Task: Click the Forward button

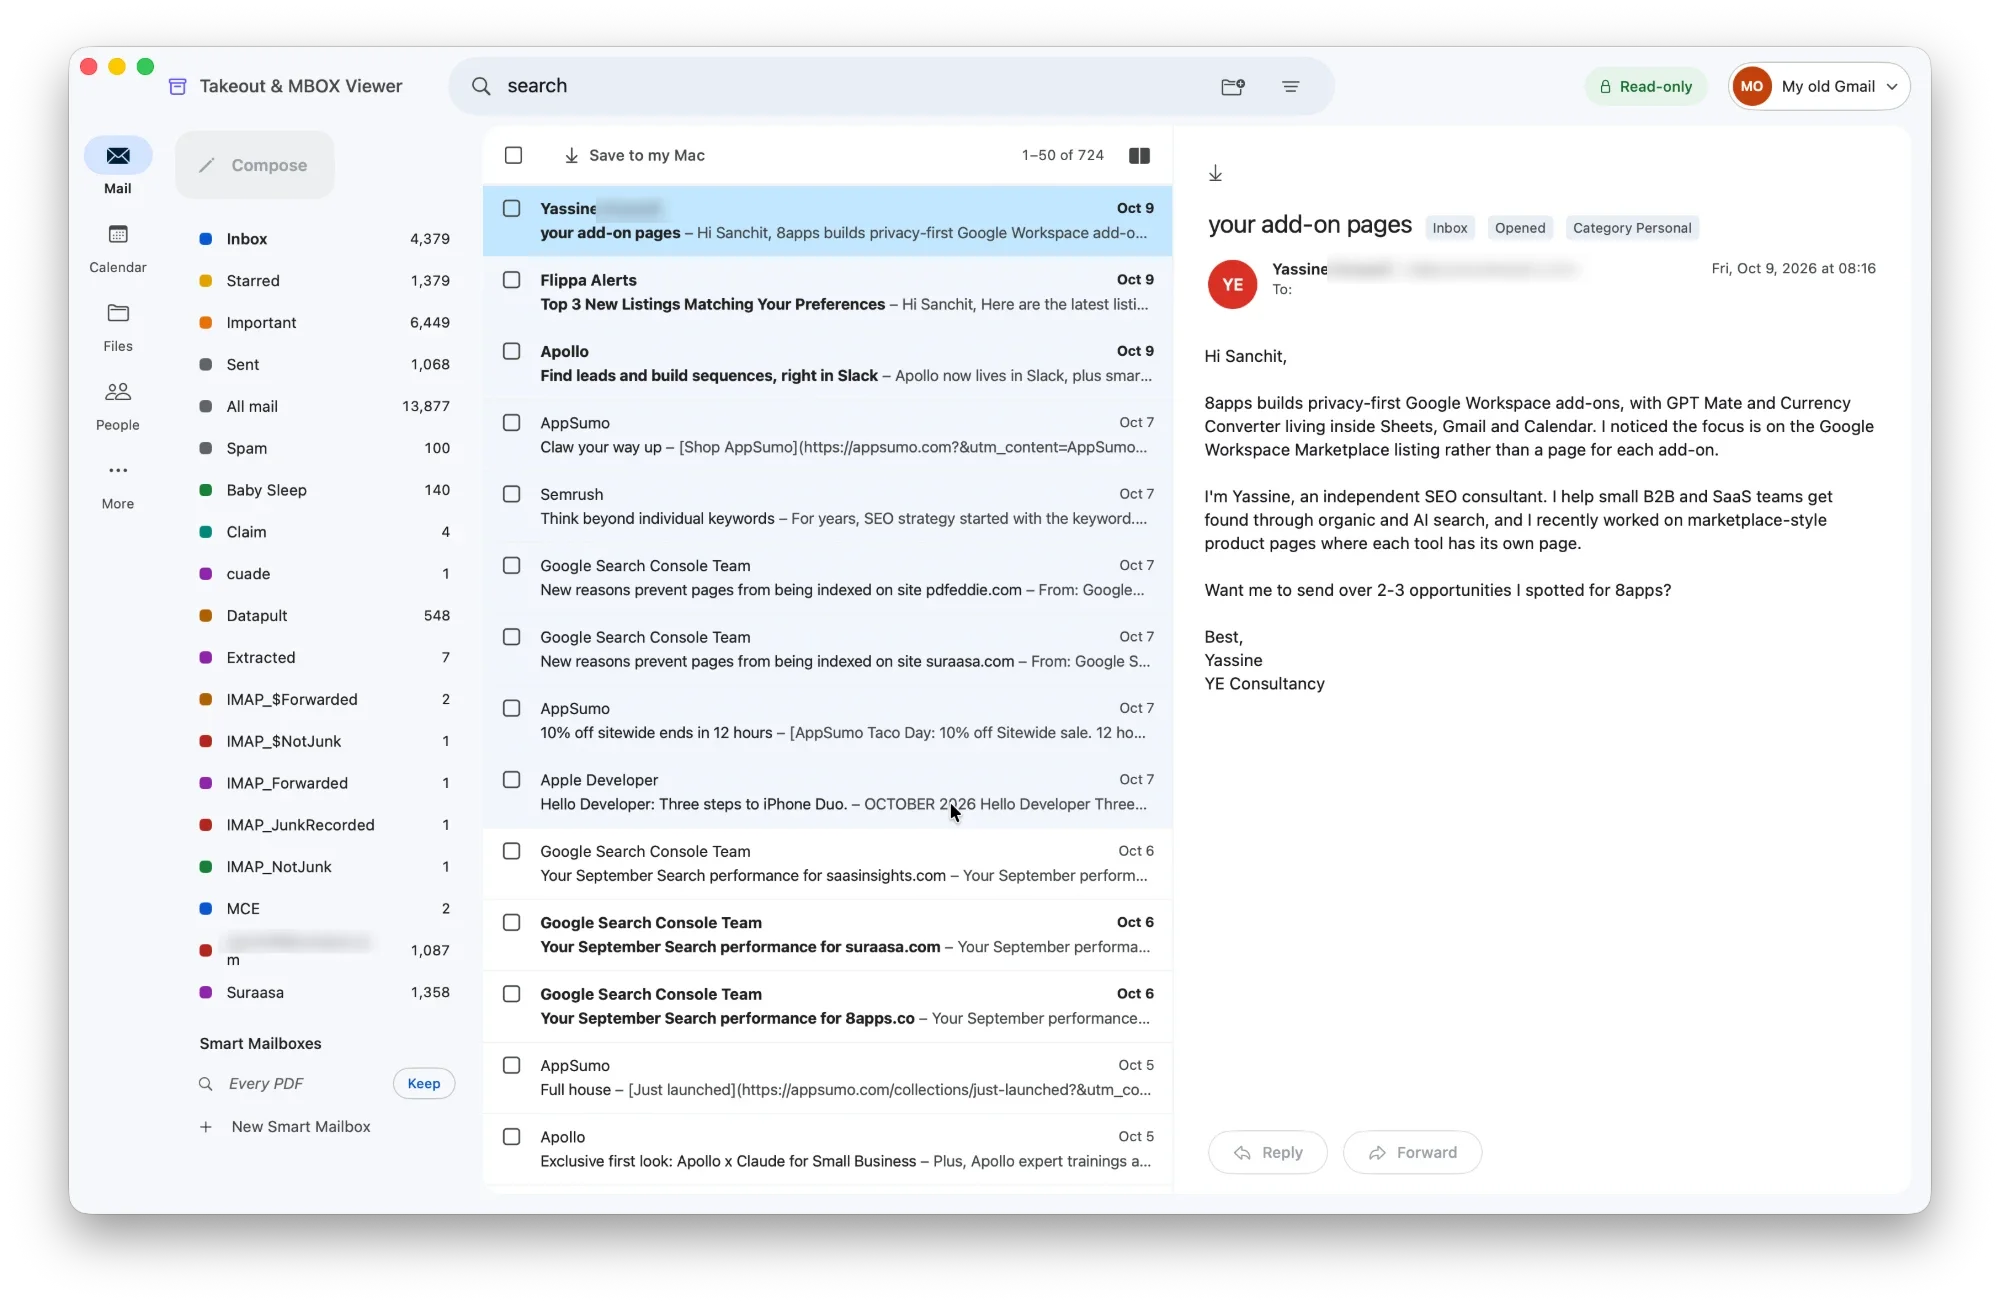Action: 1413,1153
